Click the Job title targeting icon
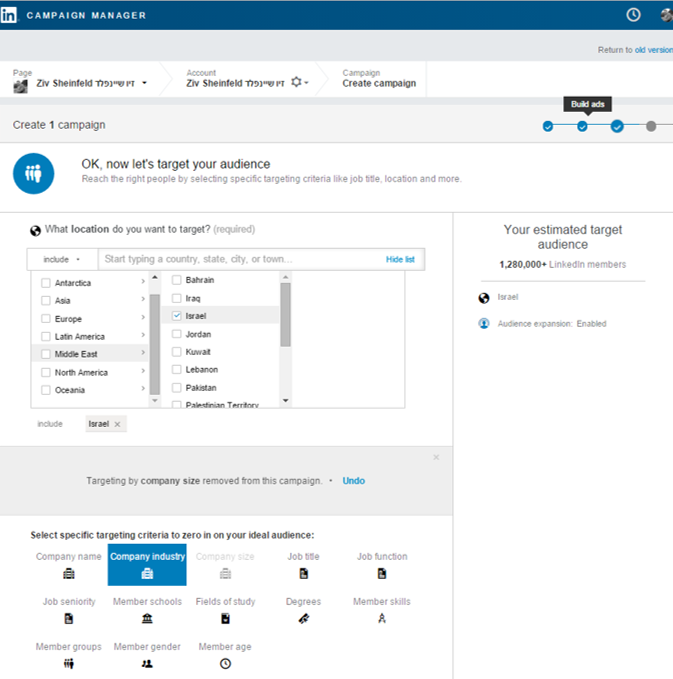 (304, 574)
